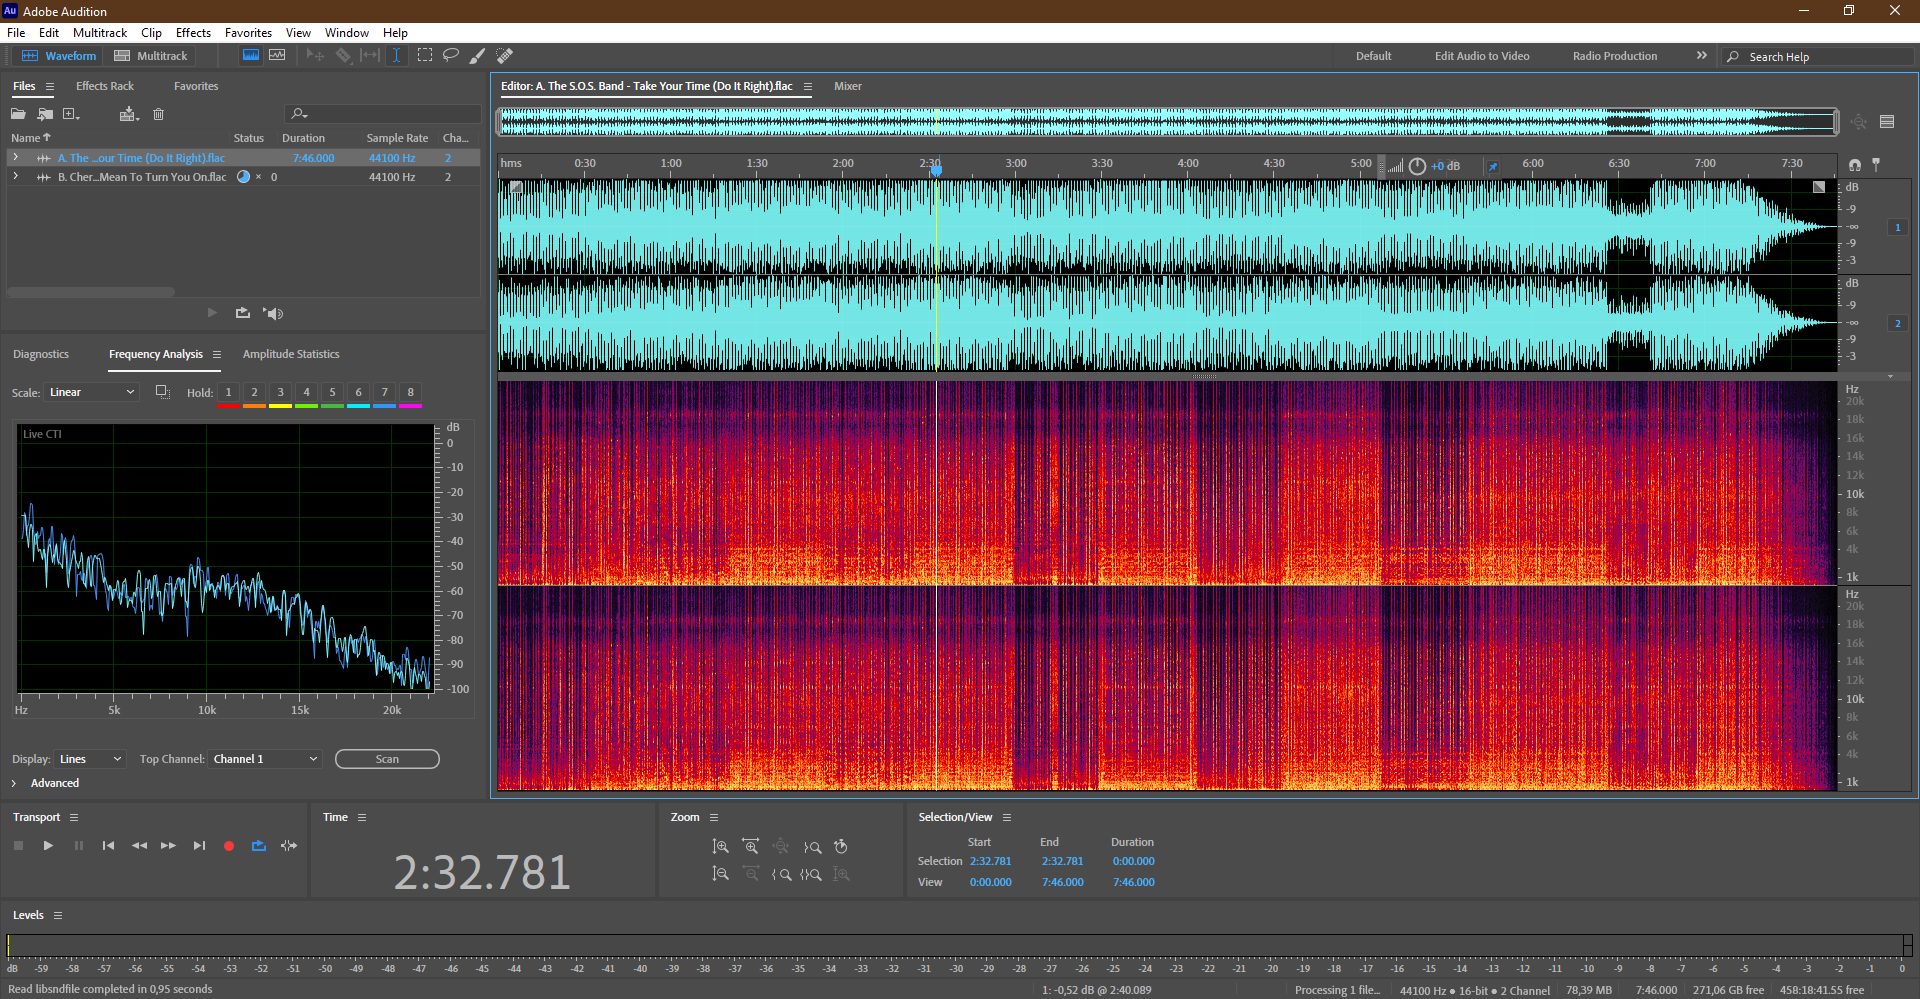1920x999 pixels.
Task: Switch to the Effects Rack tab
Action: 105,86
